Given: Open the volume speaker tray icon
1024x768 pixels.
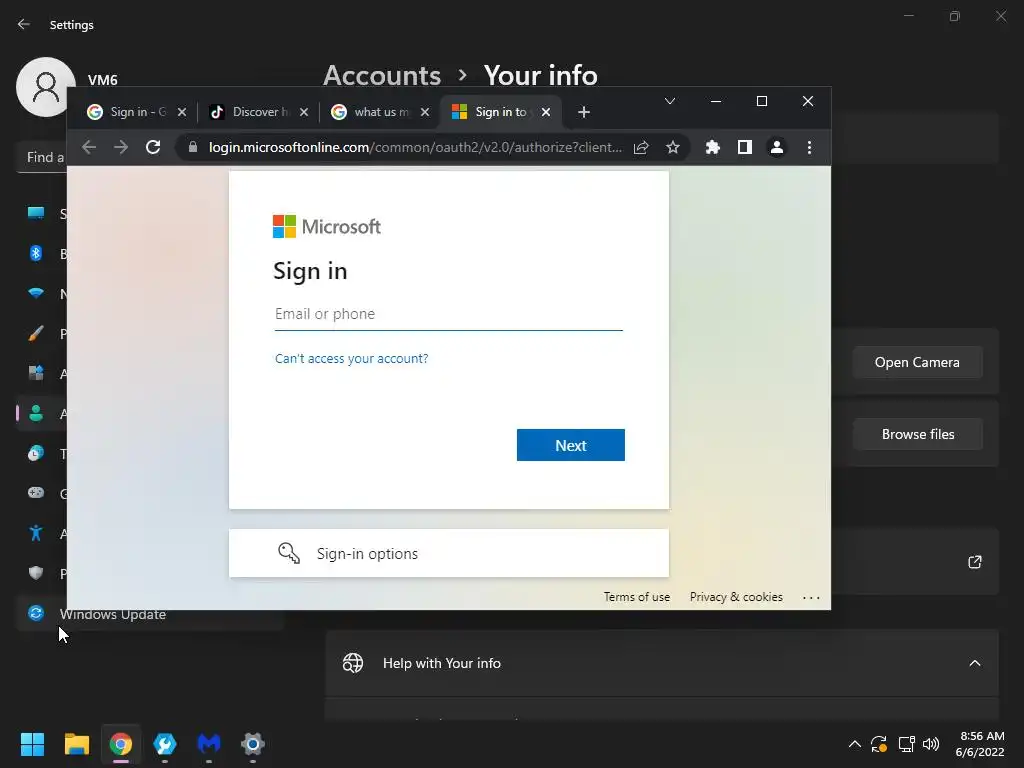Looking at the screenshot, I should click(x=931, y=744).
